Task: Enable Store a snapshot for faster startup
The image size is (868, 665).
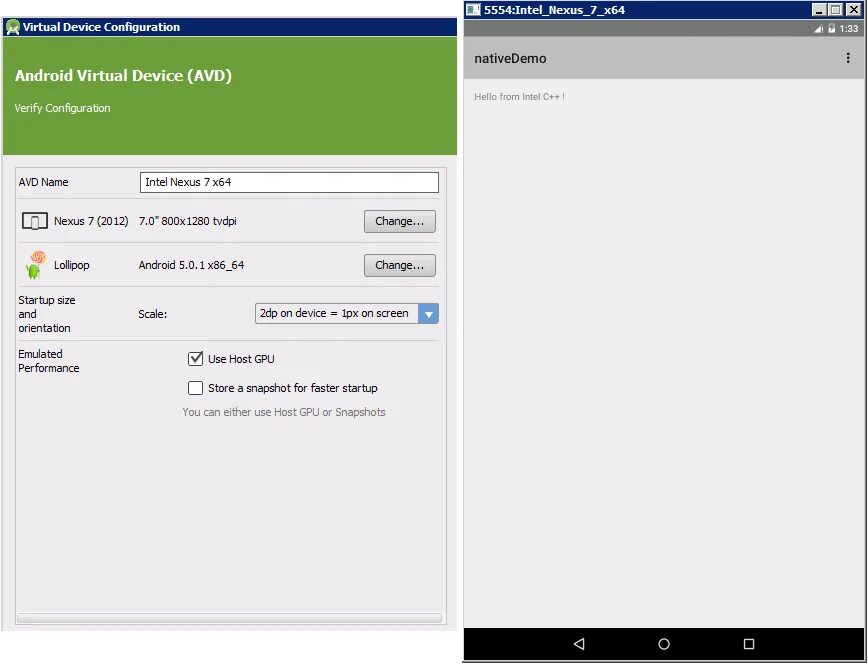Action: [195, 388]
